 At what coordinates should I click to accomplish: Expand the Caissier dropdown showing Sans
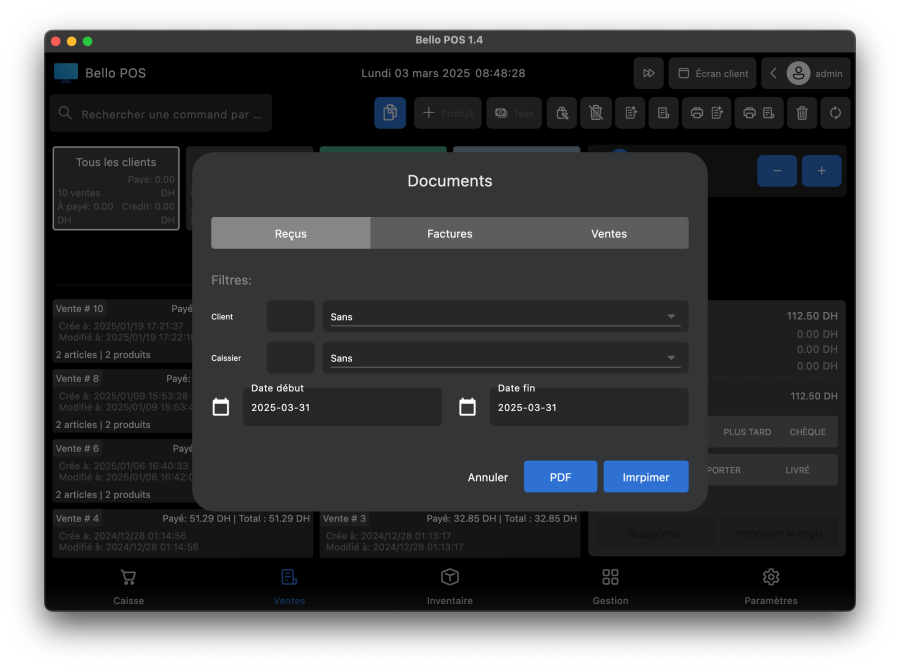tap(504, 358)
